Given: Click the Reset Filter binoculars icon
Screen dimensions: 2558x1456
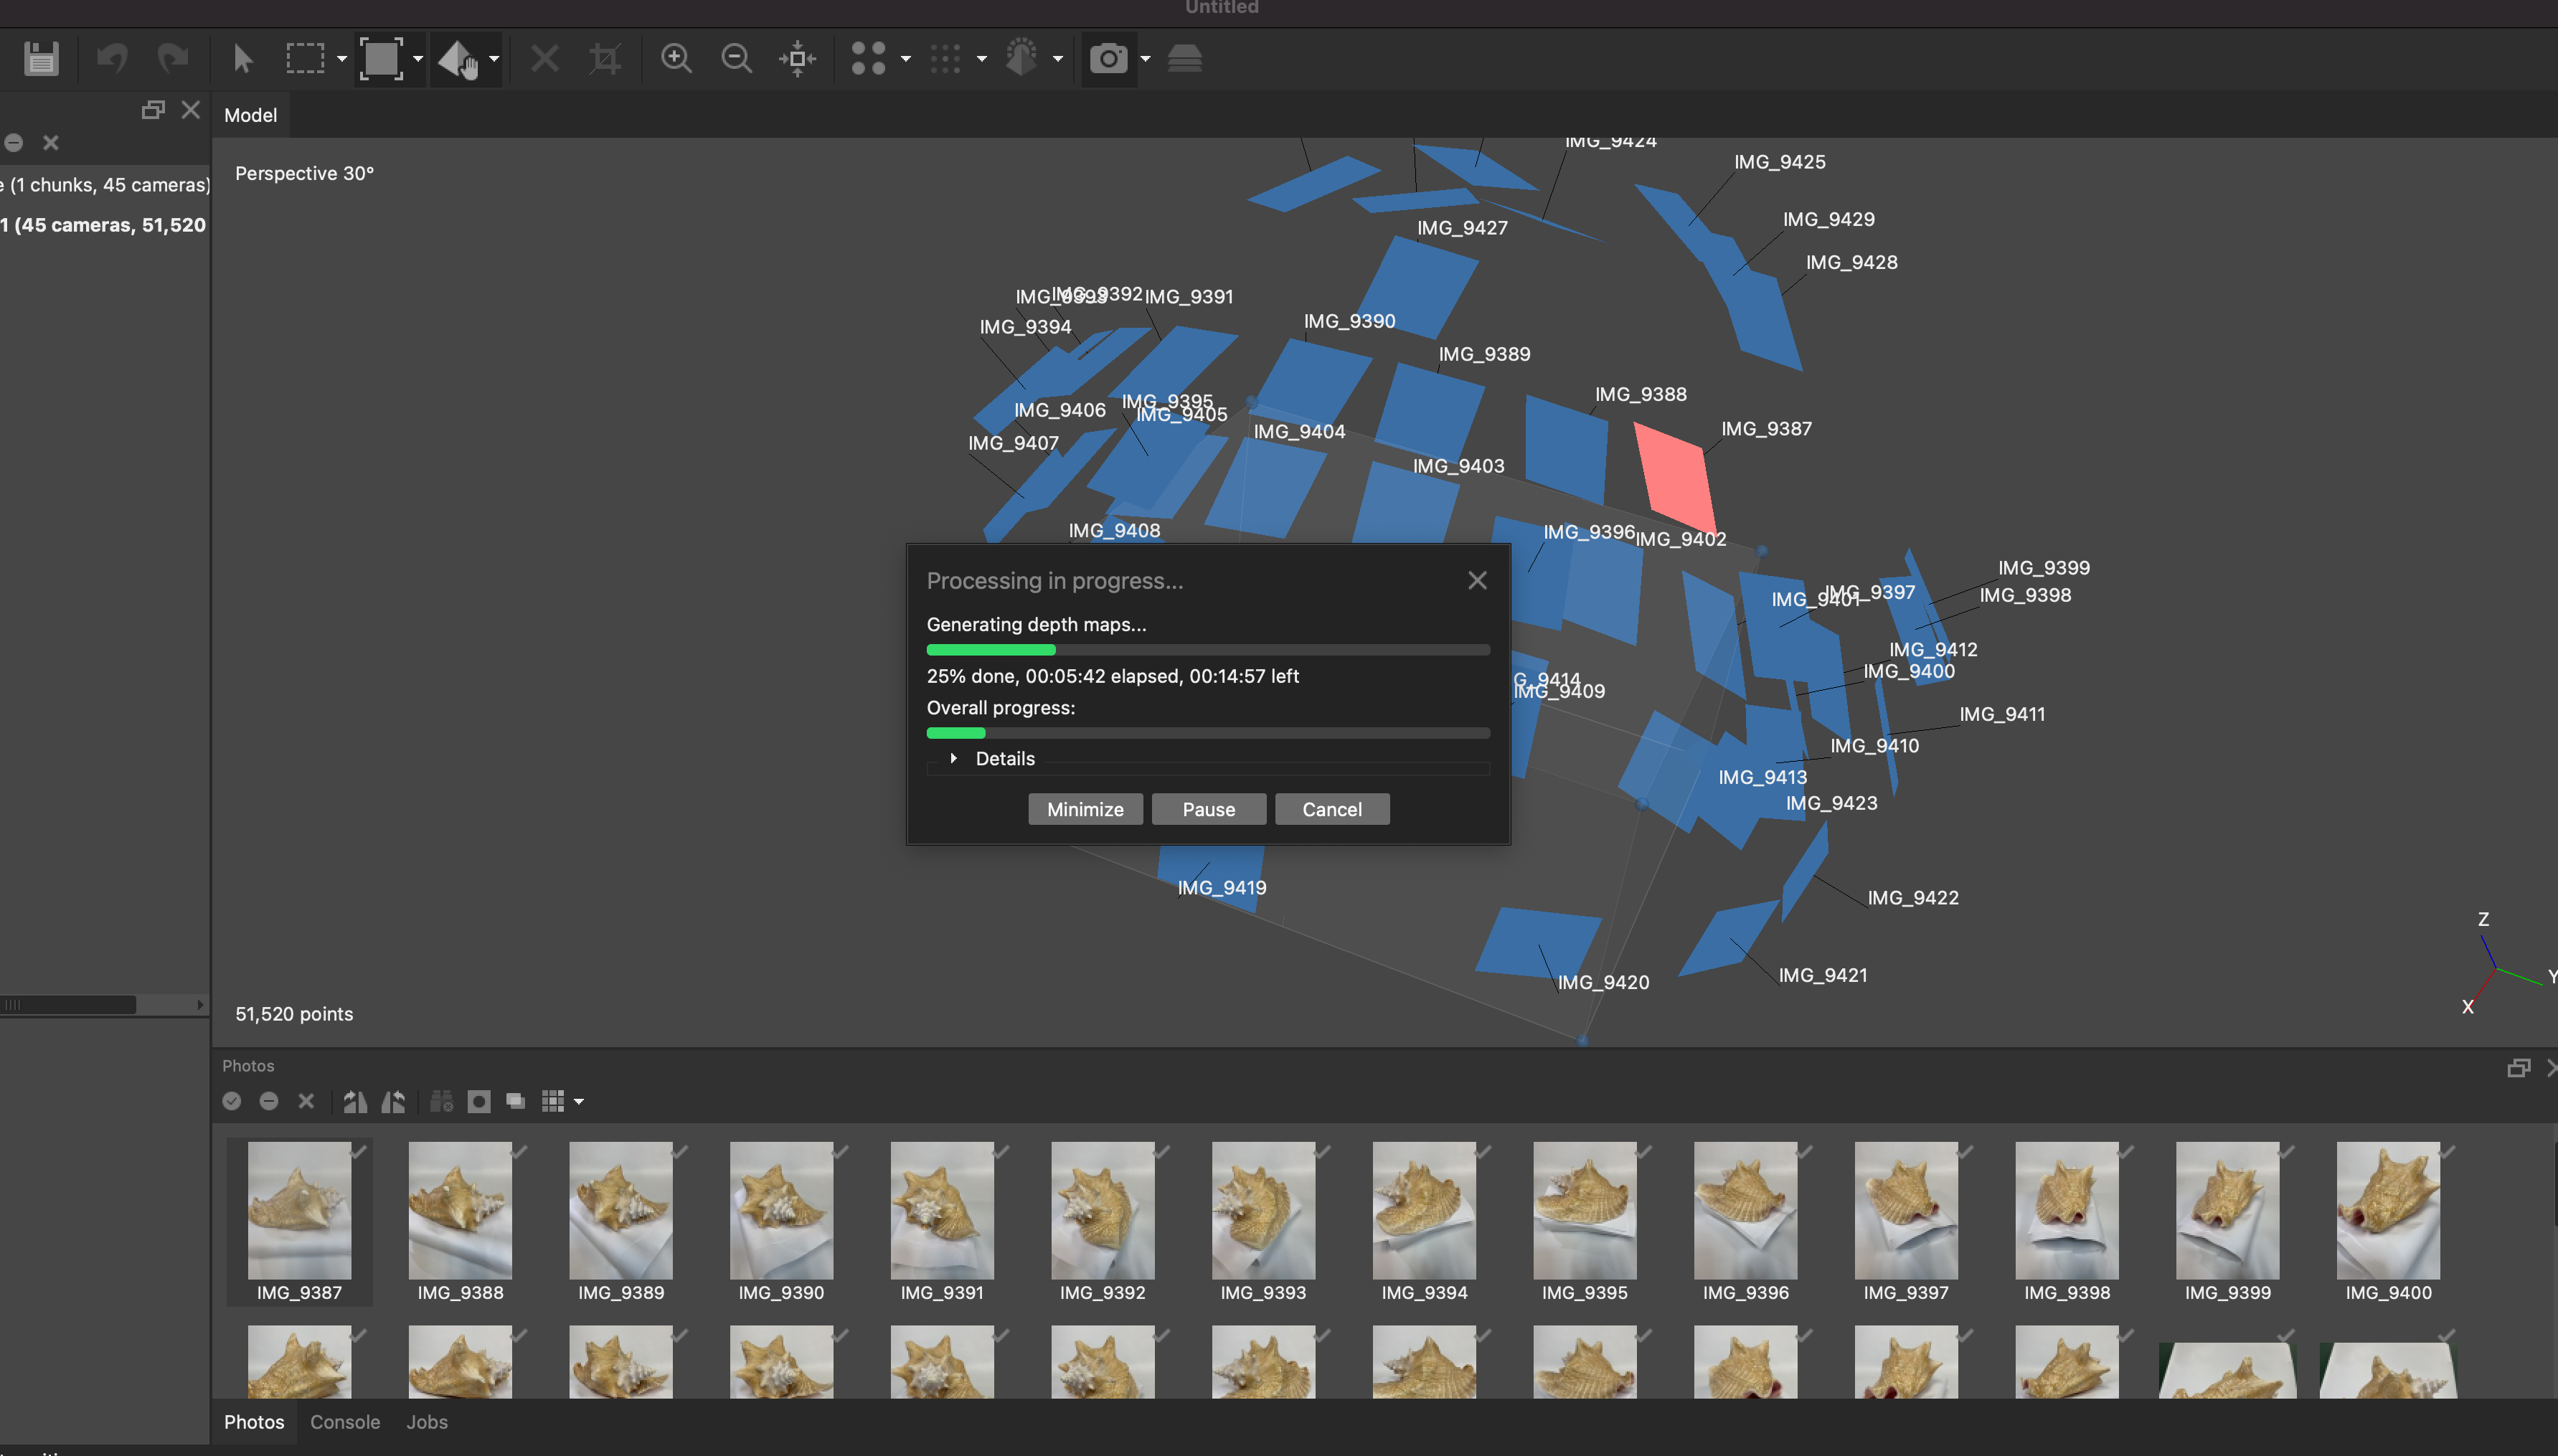Looking at the screenshot, I should tap(441, 1102).
